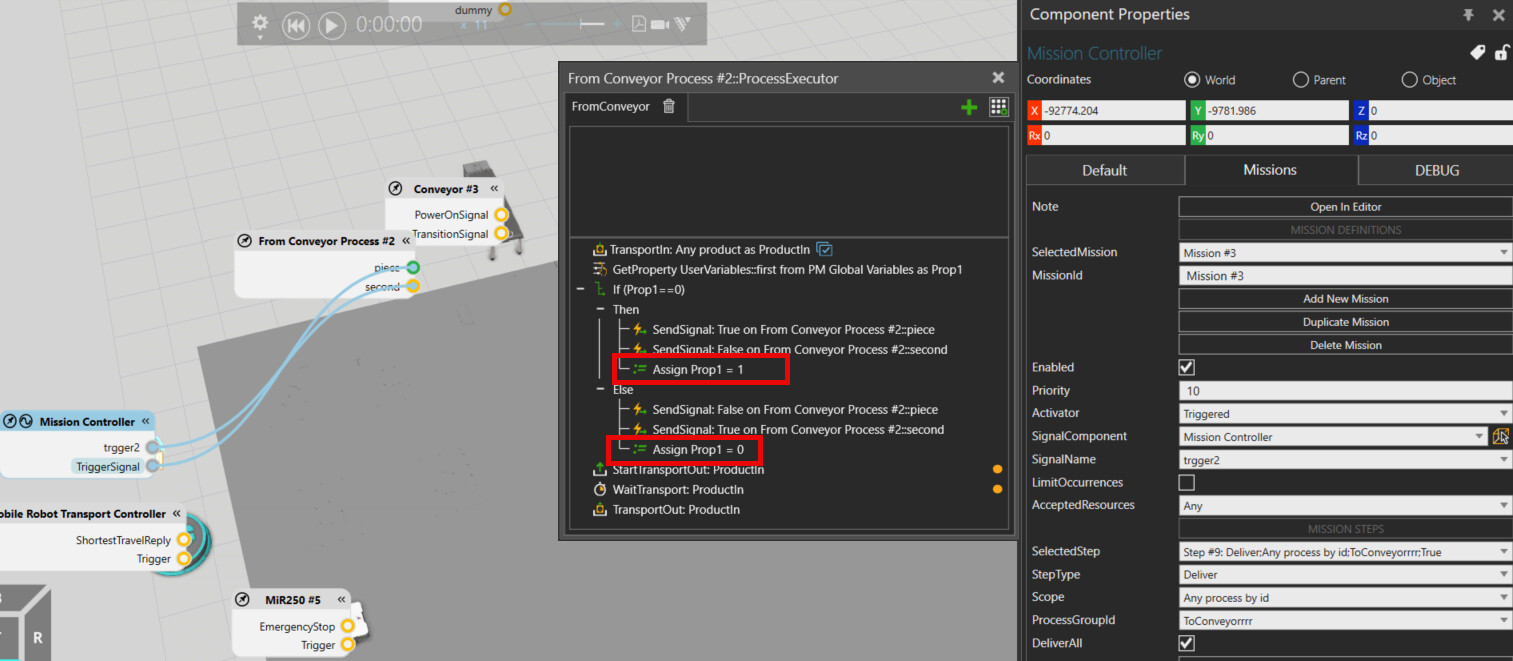This screenshot has width=1513, height=661.
Task: Pick SignalComponent using the selector icon
Action: click(1500, 436)
